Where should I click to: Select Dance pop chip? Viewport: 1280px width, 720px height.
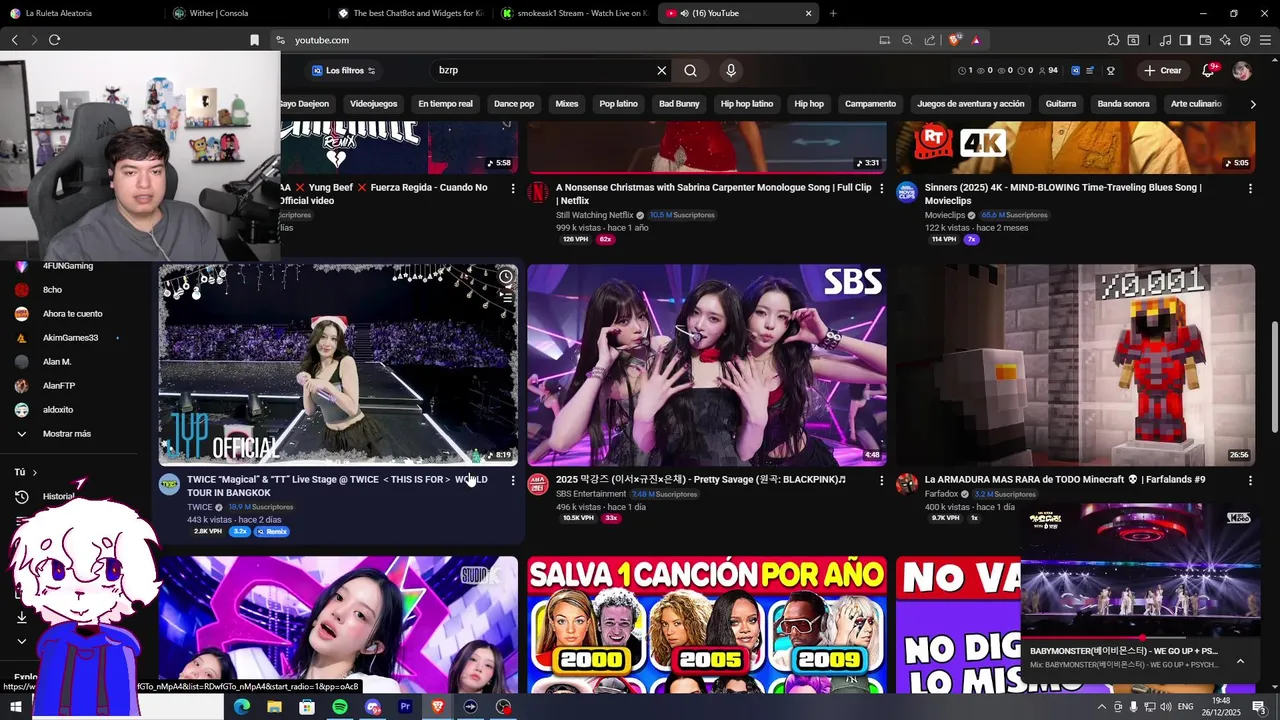coord(514,104)
